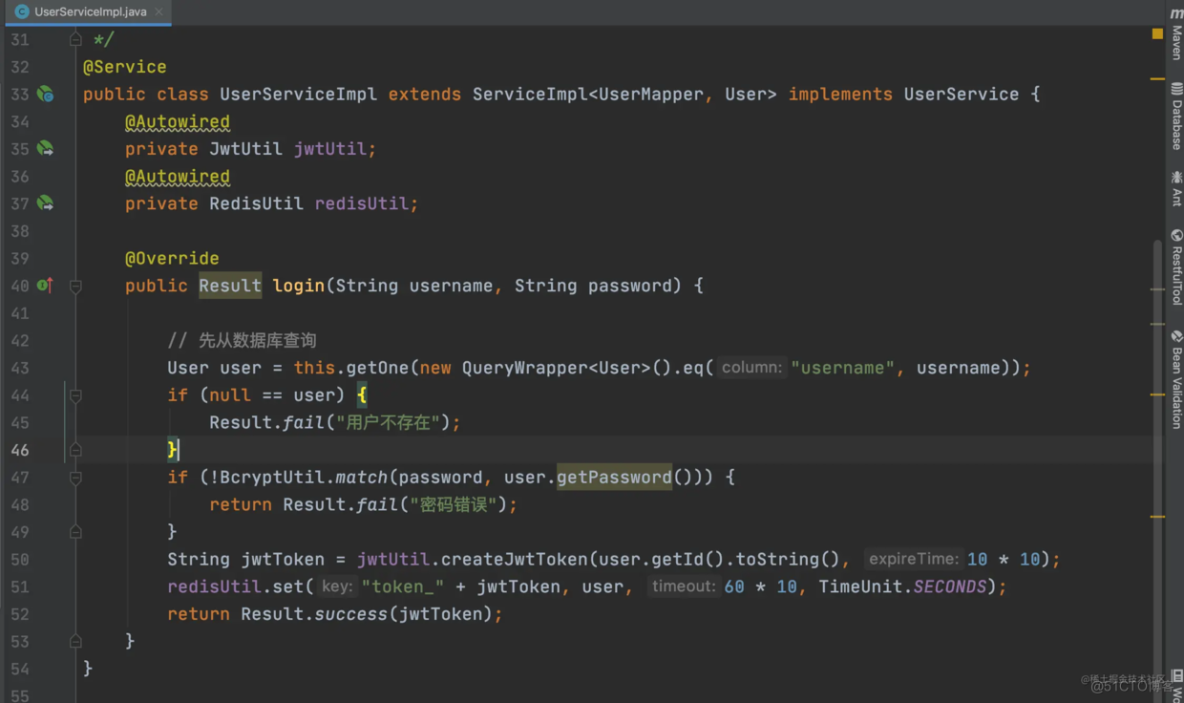Collapse the doc comment ending at line 31
This screenshot has height=703, width=1184.
click(75, 40)
